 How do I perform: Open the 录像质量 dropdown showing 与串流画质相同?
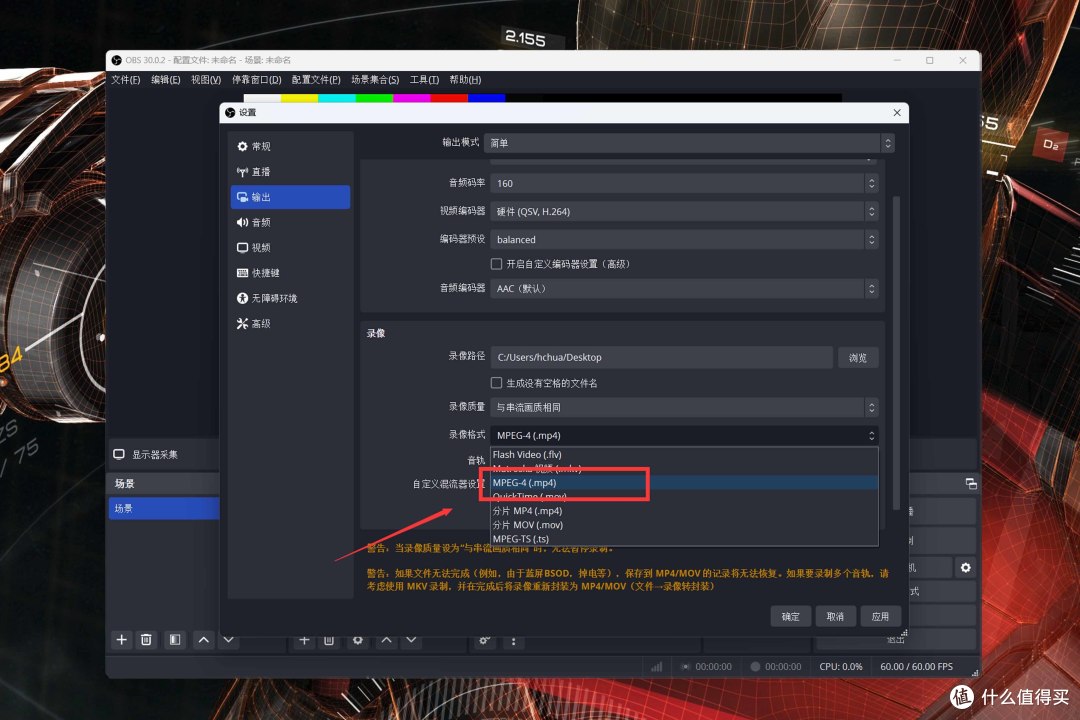point(684,407)
